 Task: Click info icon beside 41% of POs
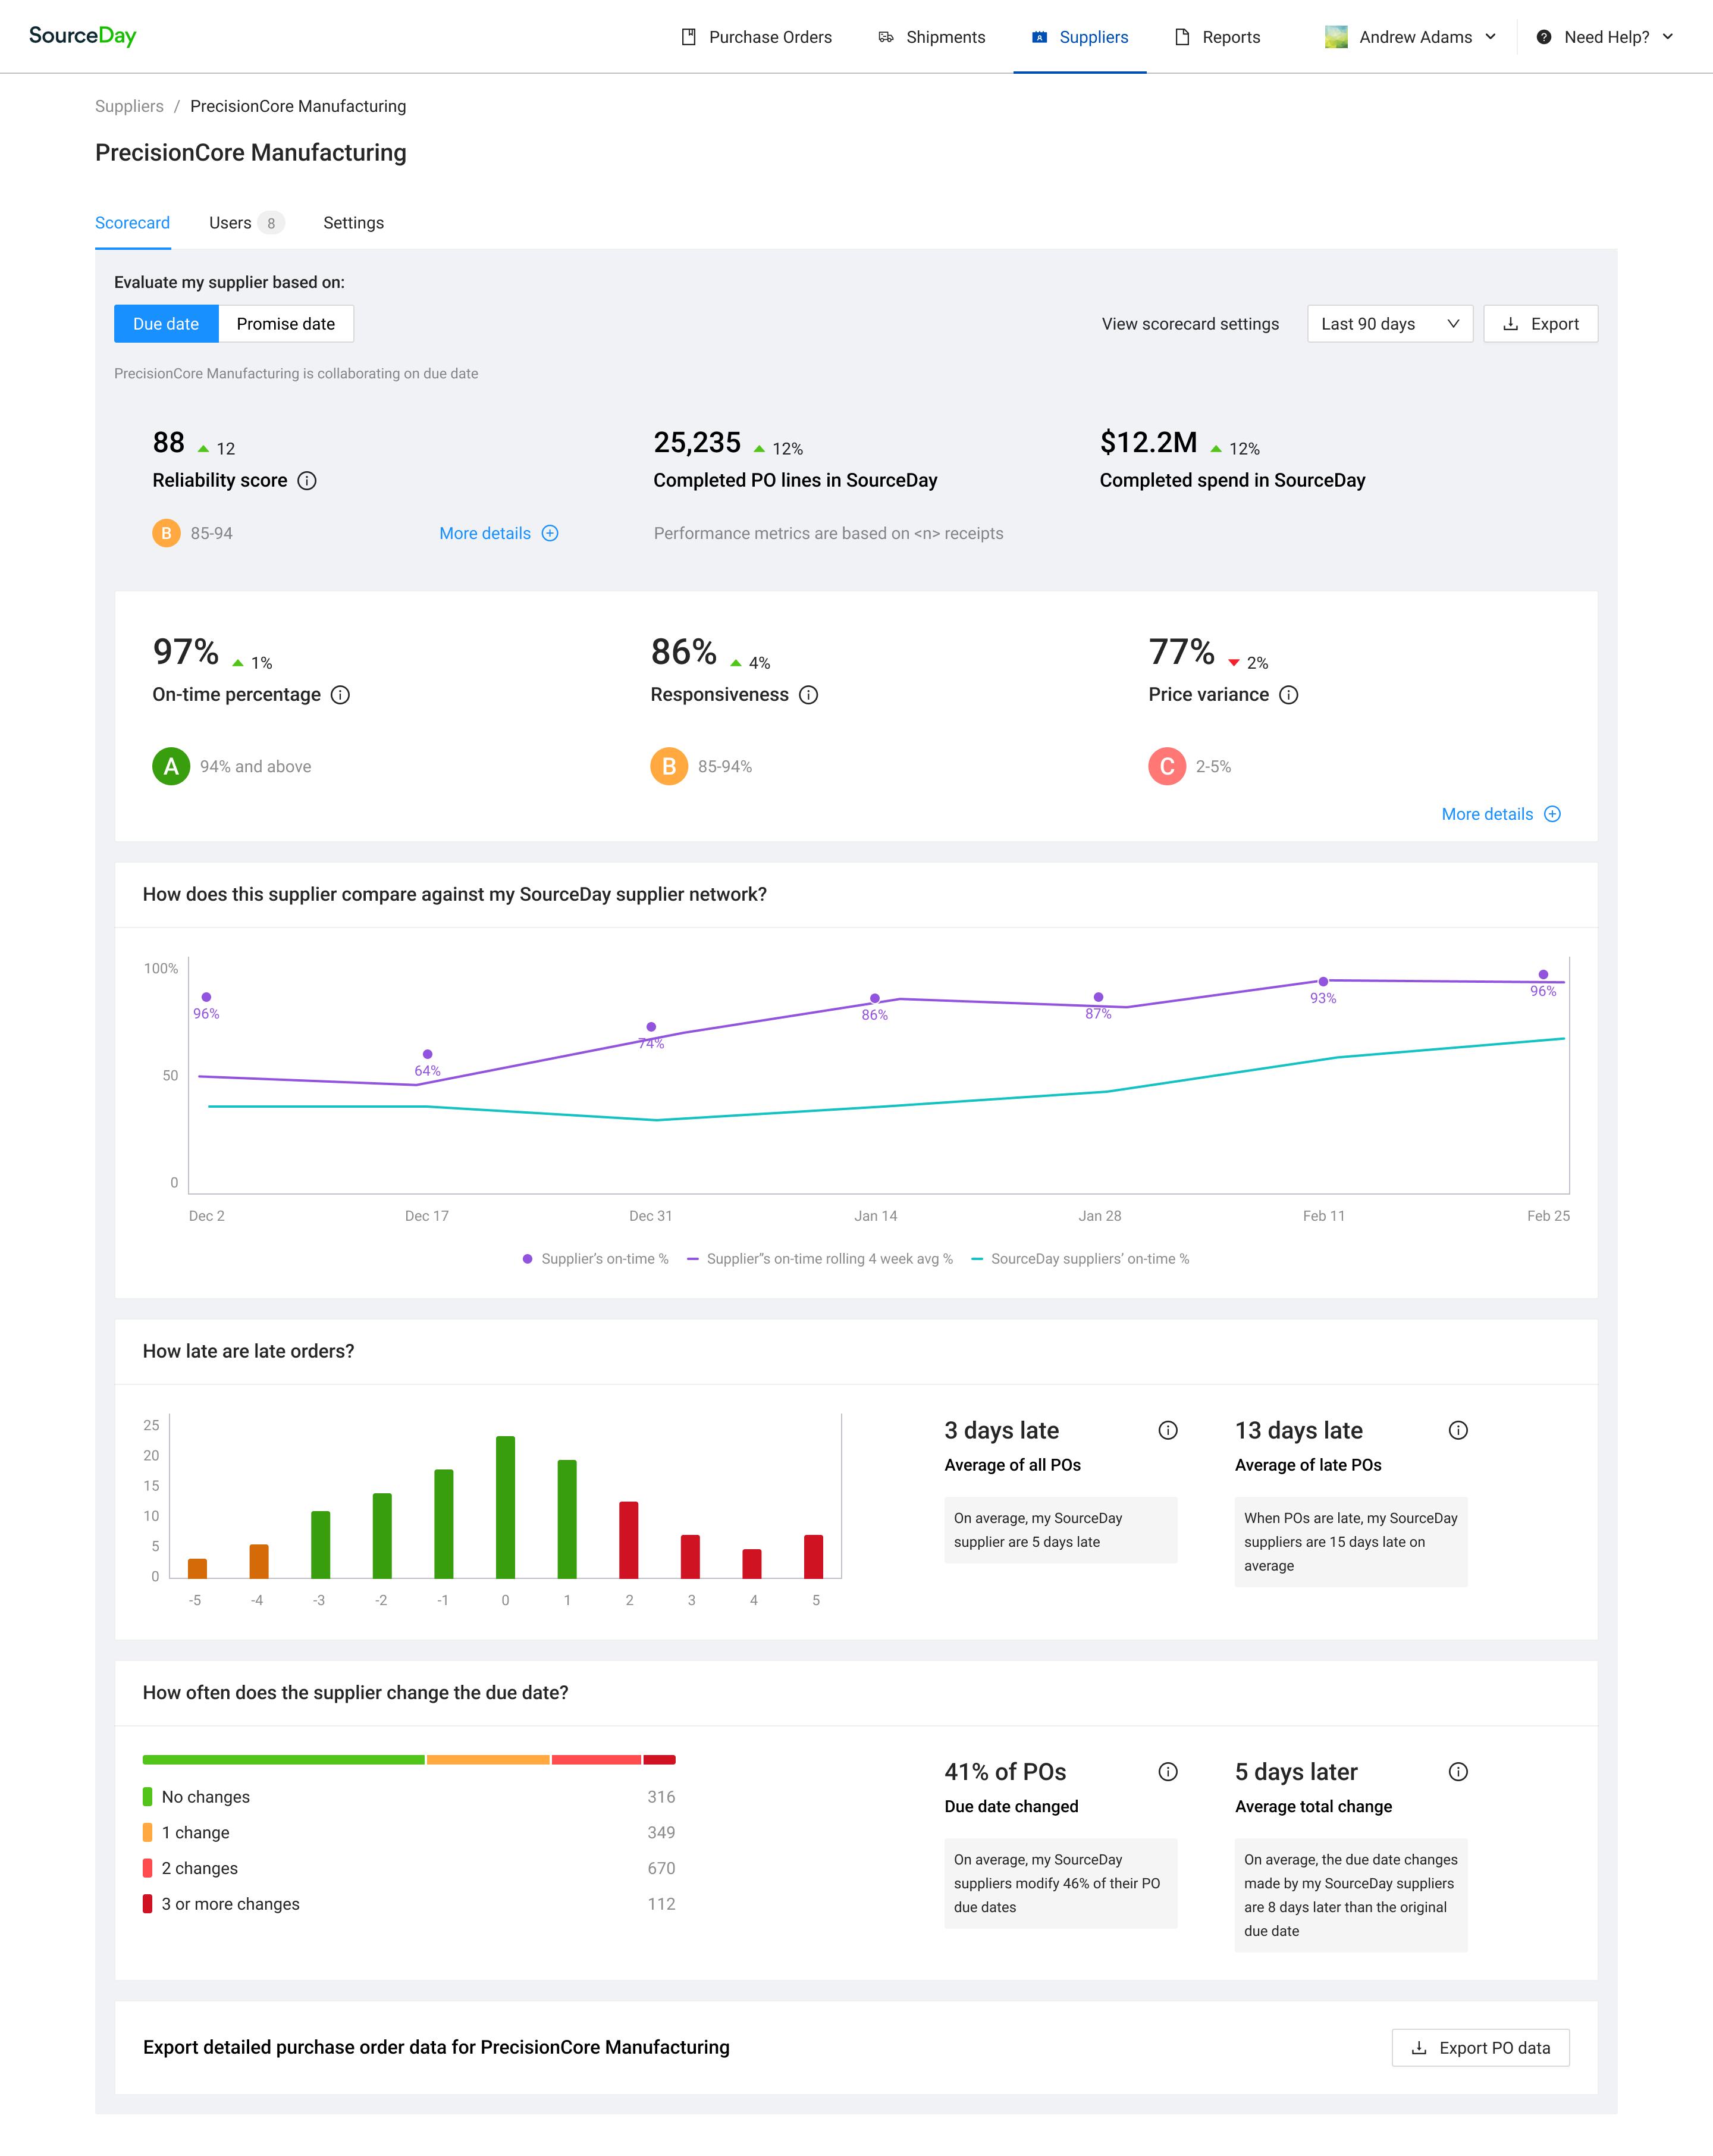point(1167,1772)
